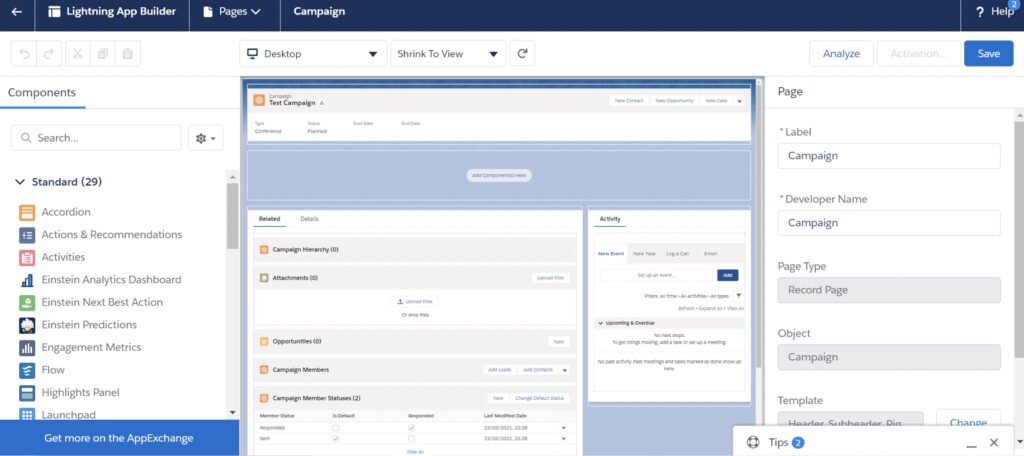Click the Analyze button

(841, 54)
